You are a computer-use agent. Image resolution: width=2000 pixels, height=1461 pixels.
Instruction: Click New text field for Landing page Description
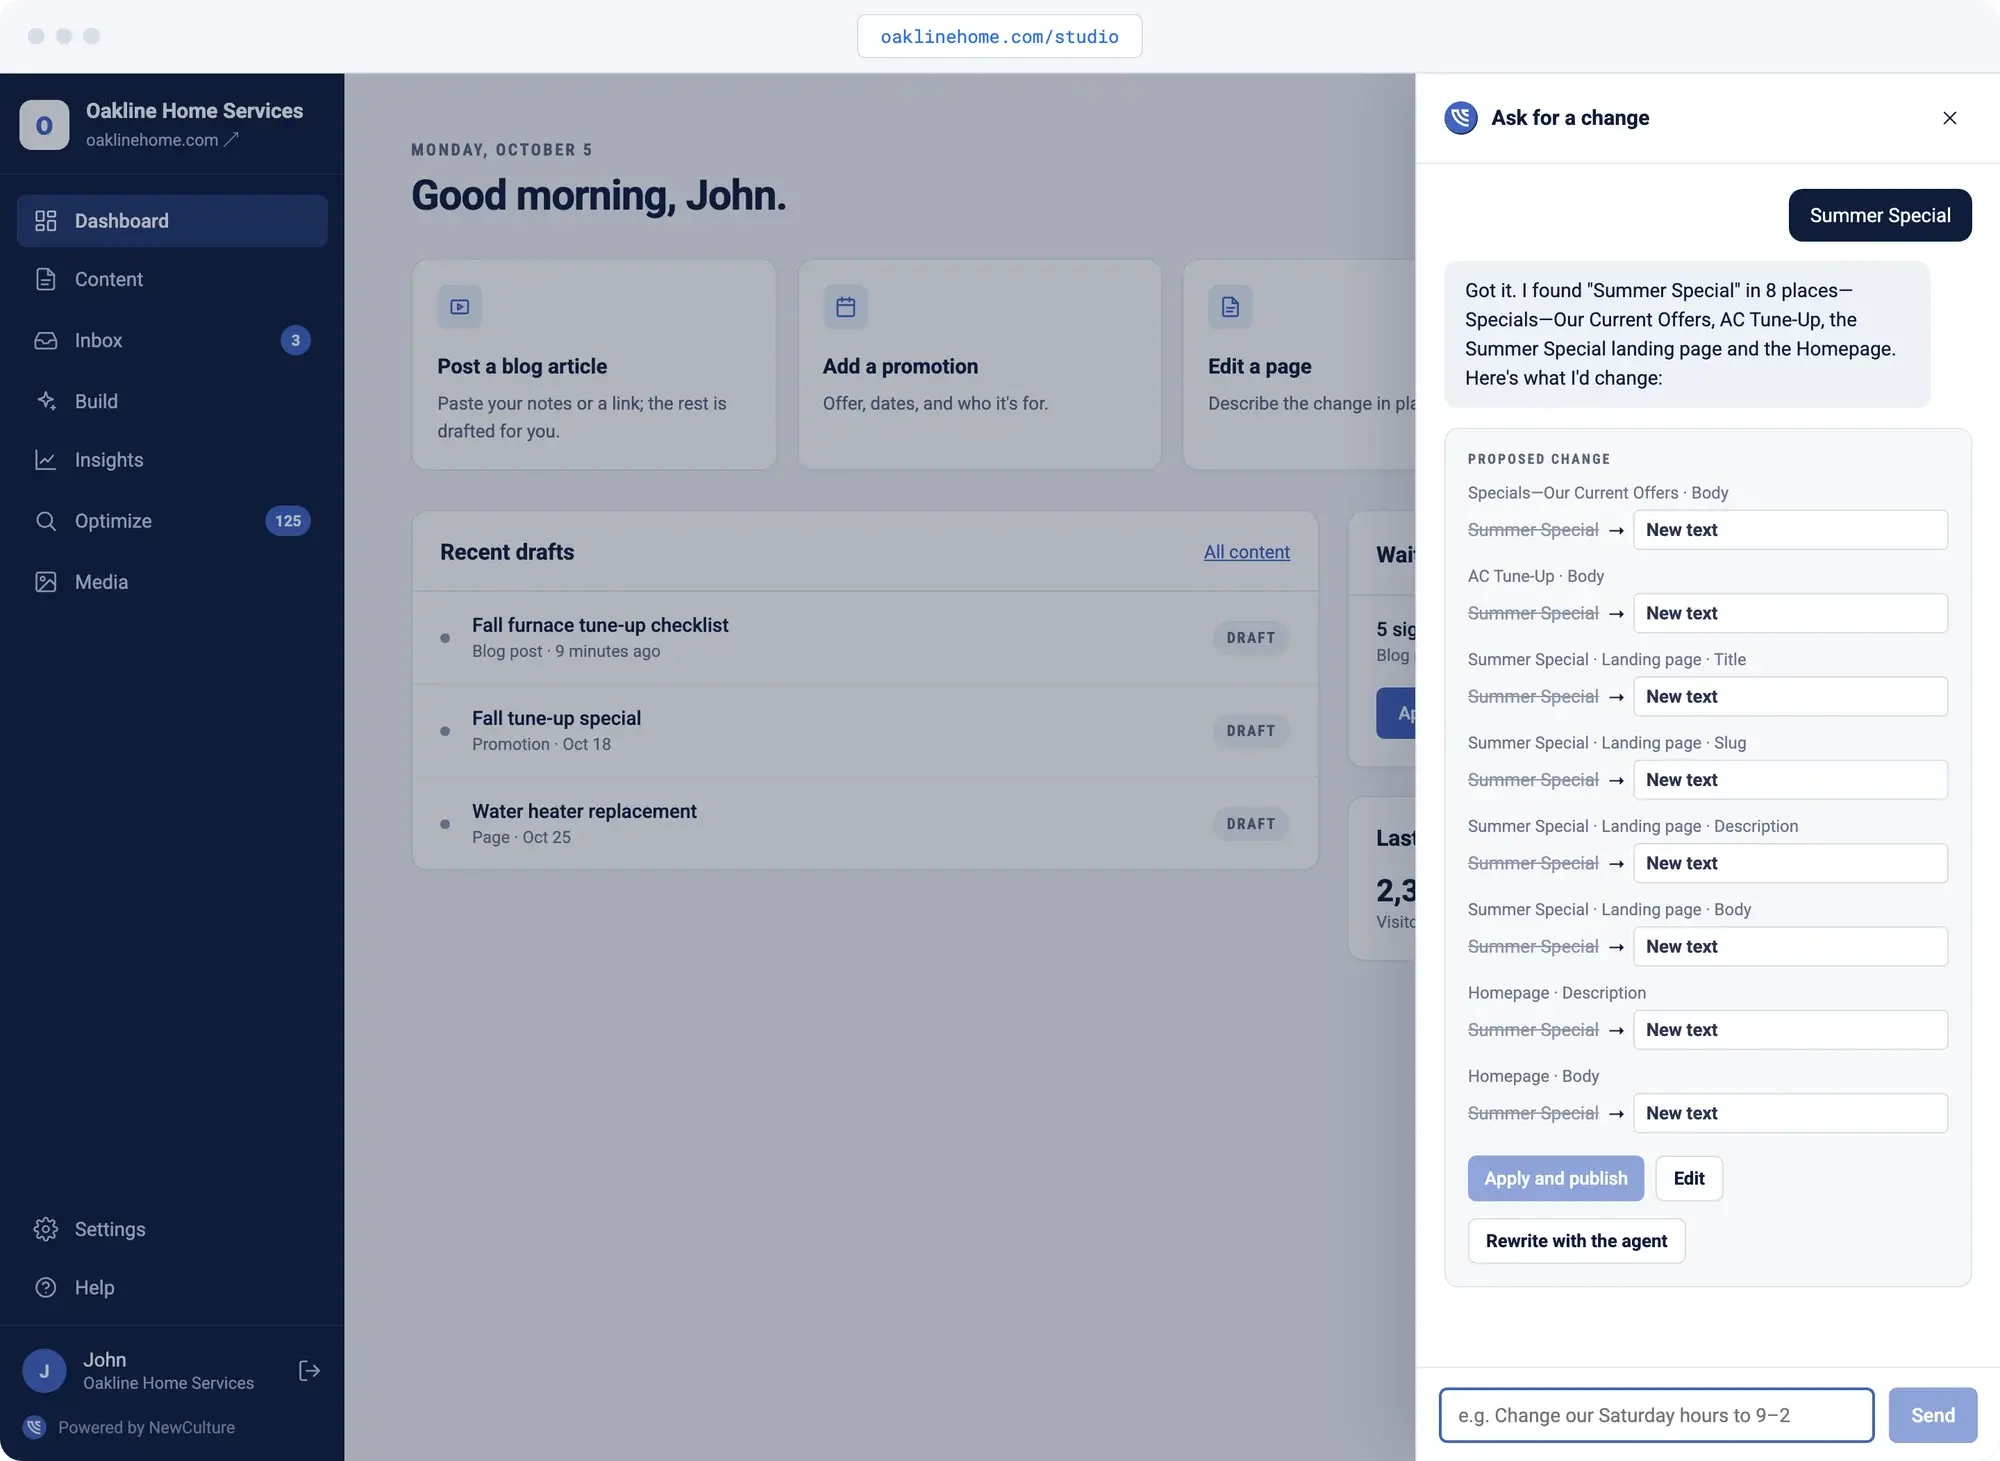1790,863
